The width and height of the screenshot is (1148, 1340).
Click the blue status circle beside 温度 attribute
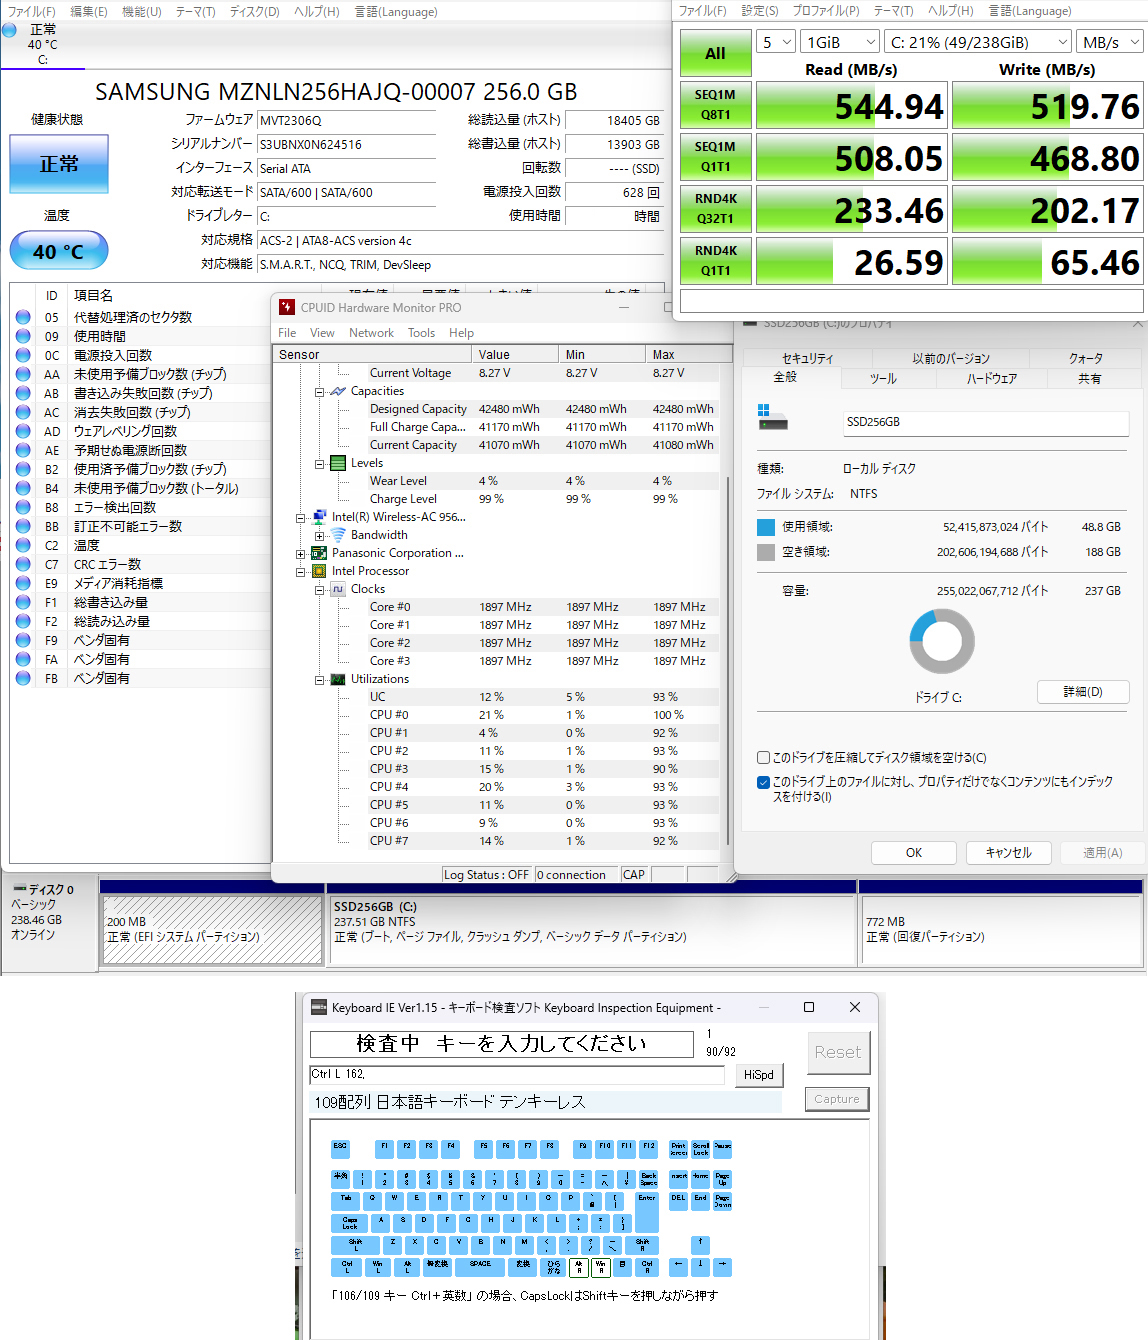click(x=23, y=545)
